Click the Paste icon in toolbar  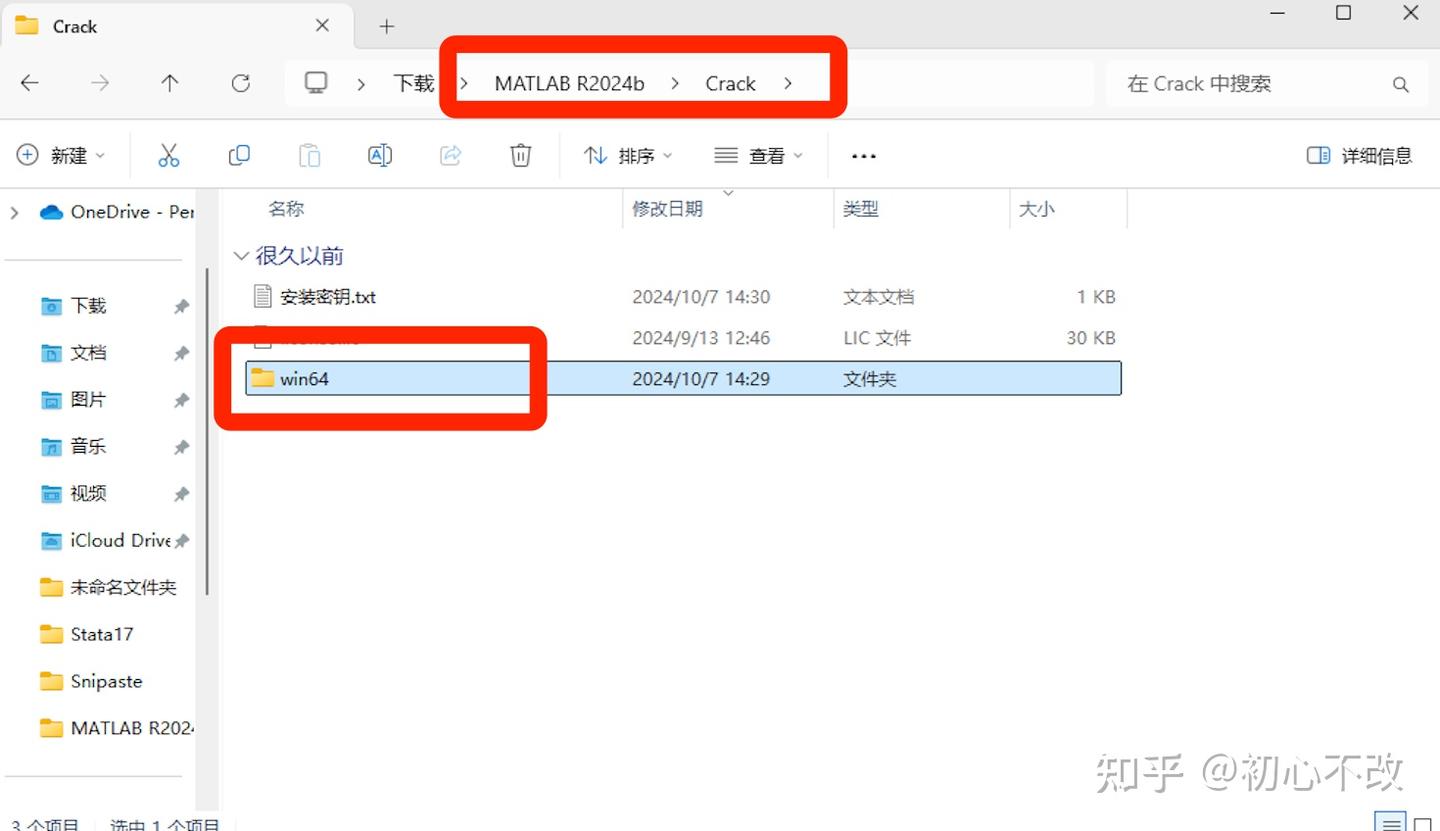(x=309, y=155)
